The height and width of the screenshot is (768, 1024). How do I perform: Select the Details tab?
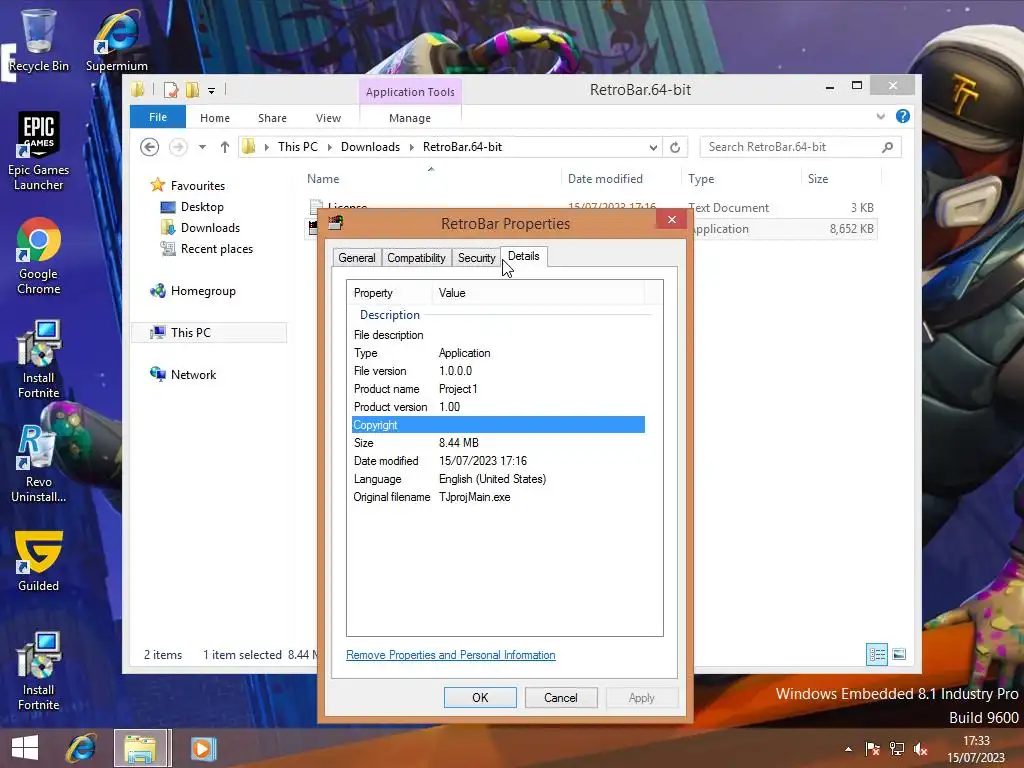(x=524, y=256)
